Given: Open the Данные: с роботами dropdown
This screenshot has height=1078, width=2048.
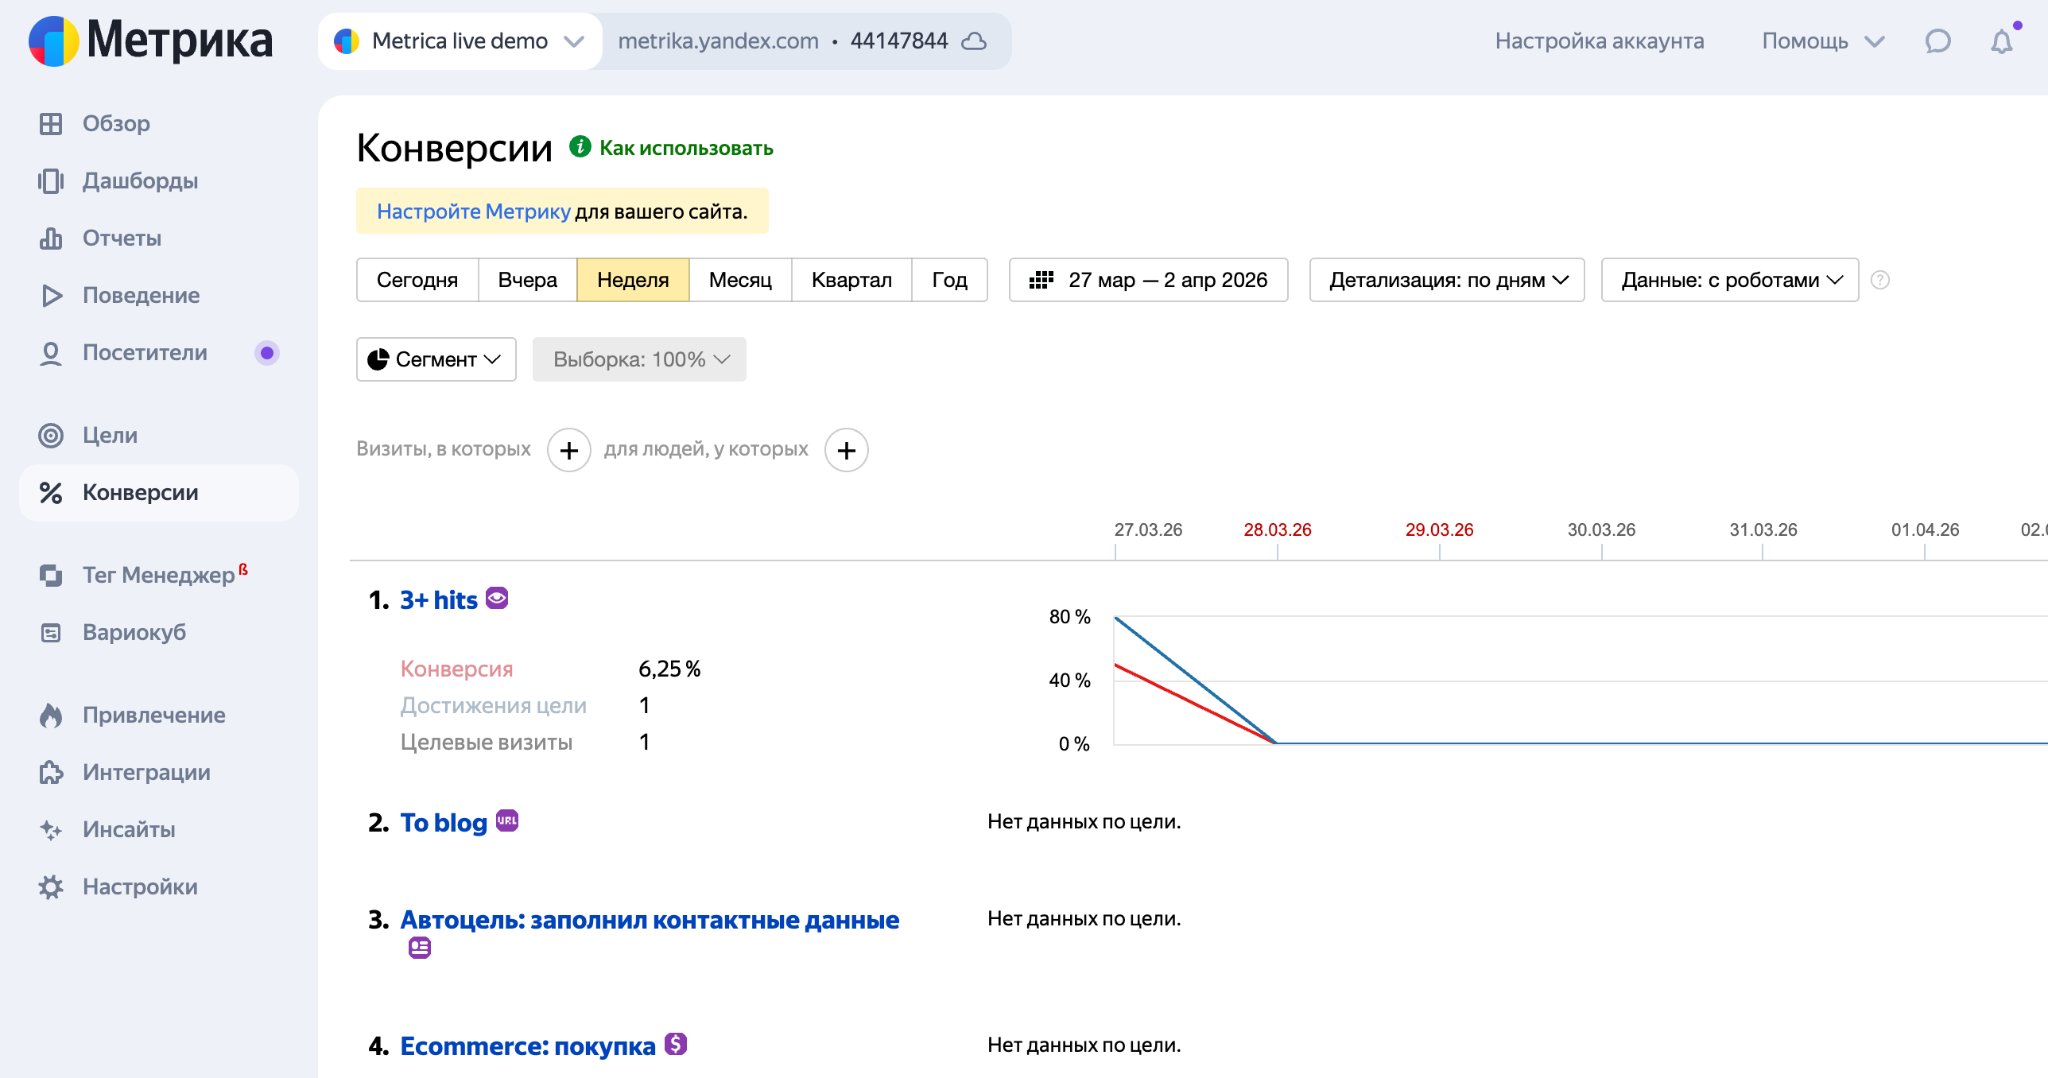Looking at the screenshot, I should [x=1729, y=280].
